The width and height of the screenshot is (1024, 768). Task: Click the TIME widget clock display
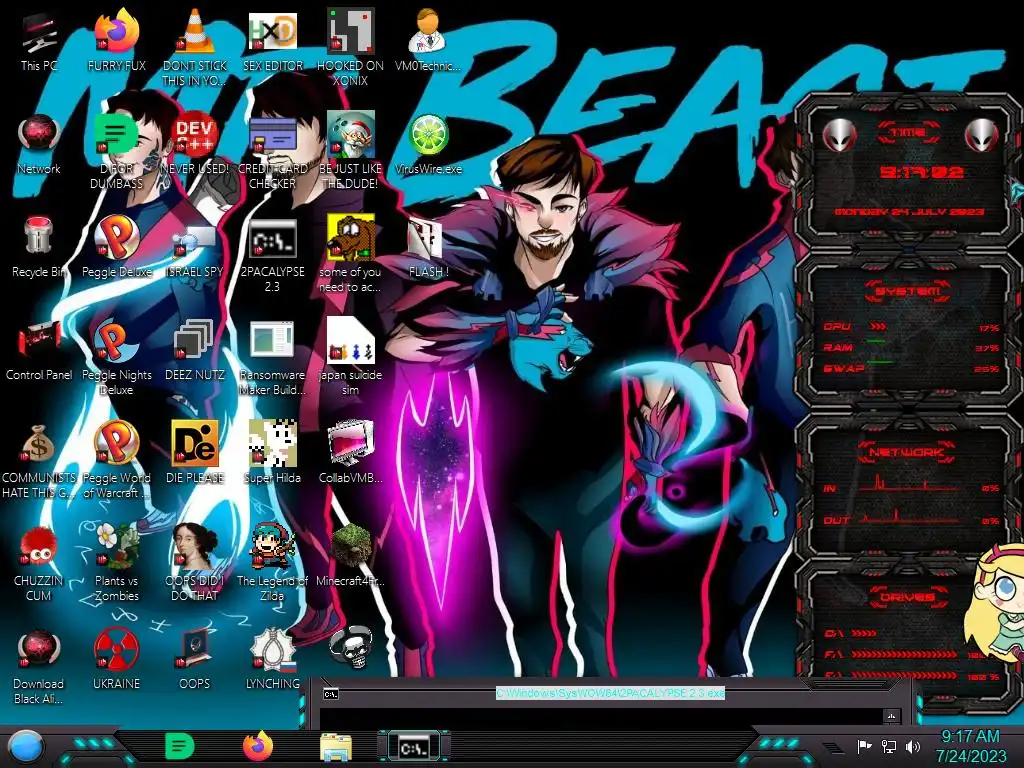point(921,172)
